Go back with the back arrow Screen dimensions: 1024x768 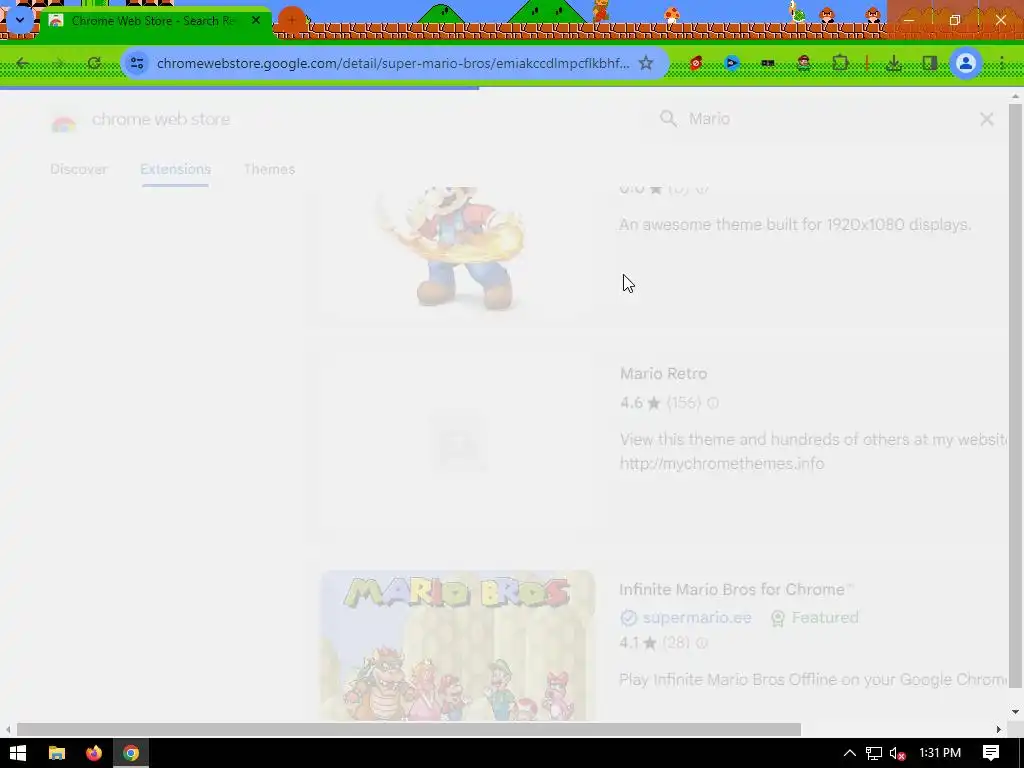pos(23,63)
